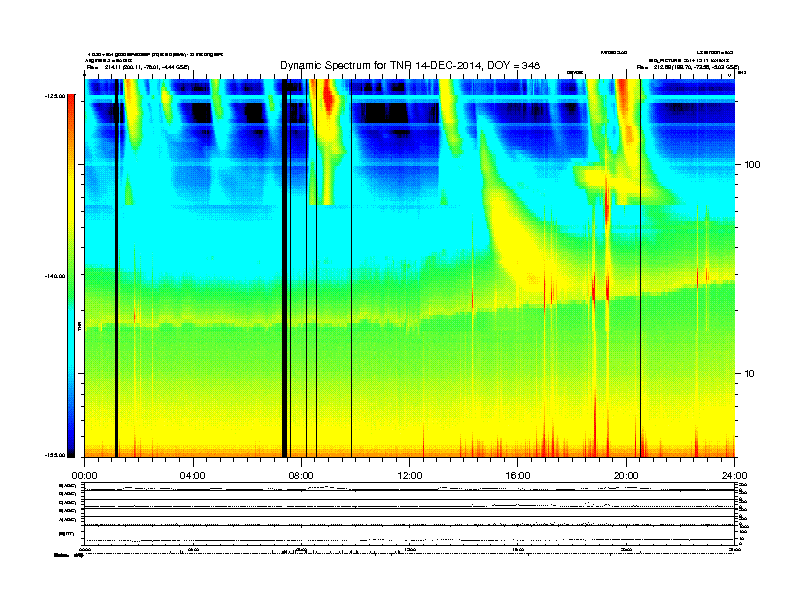Click the vertical rainbow color bar

[71, 275]
